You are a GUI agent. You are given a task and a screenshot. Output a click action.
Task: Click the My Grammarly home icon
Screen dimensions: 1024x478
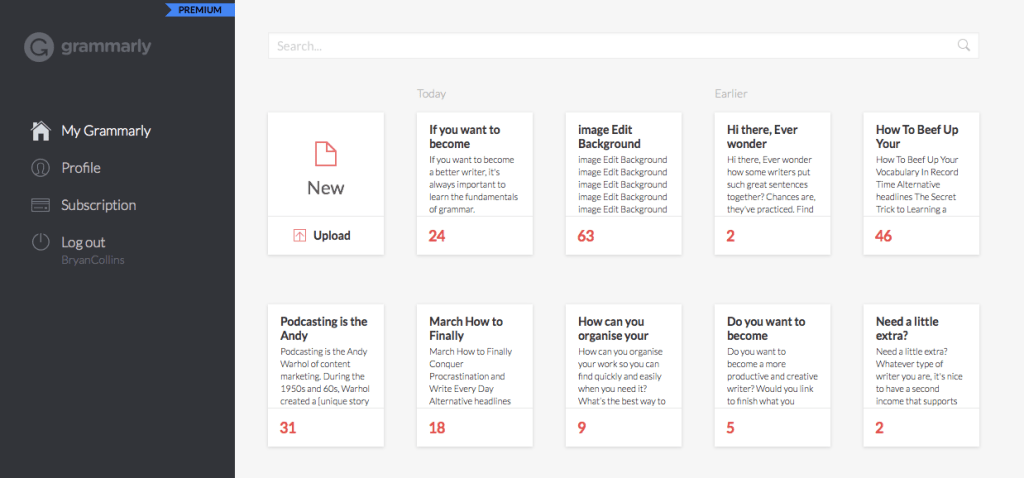tap(40, 131)
